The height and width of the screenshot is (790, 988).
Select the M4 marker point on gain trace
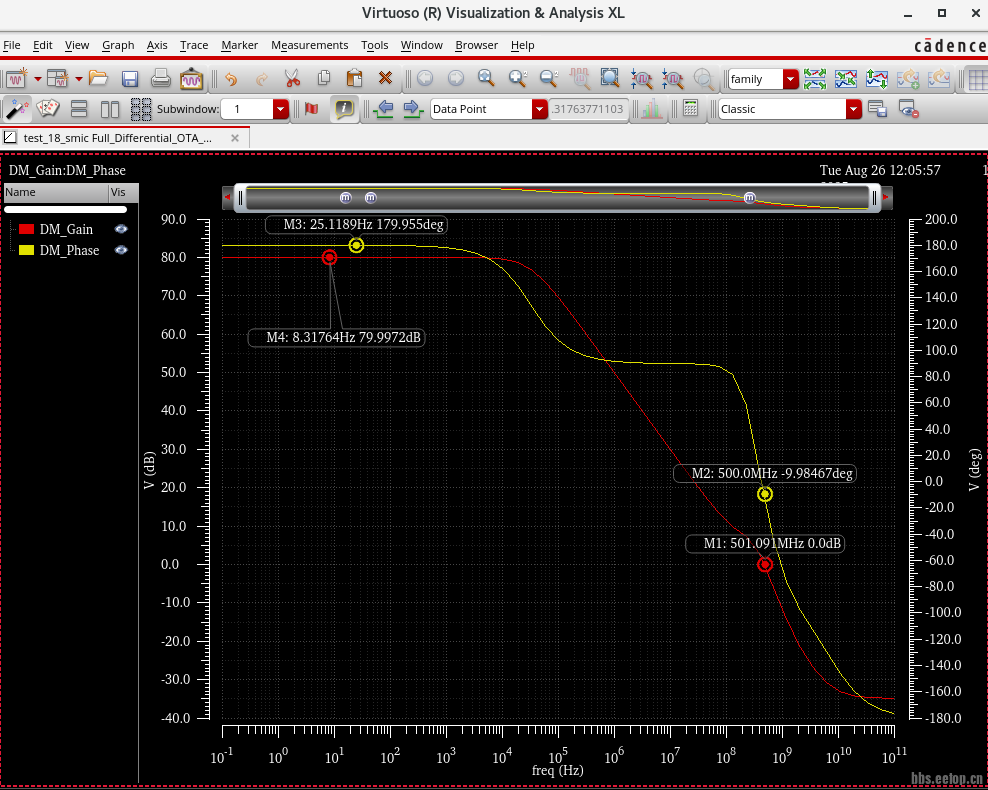coord(330,257)
